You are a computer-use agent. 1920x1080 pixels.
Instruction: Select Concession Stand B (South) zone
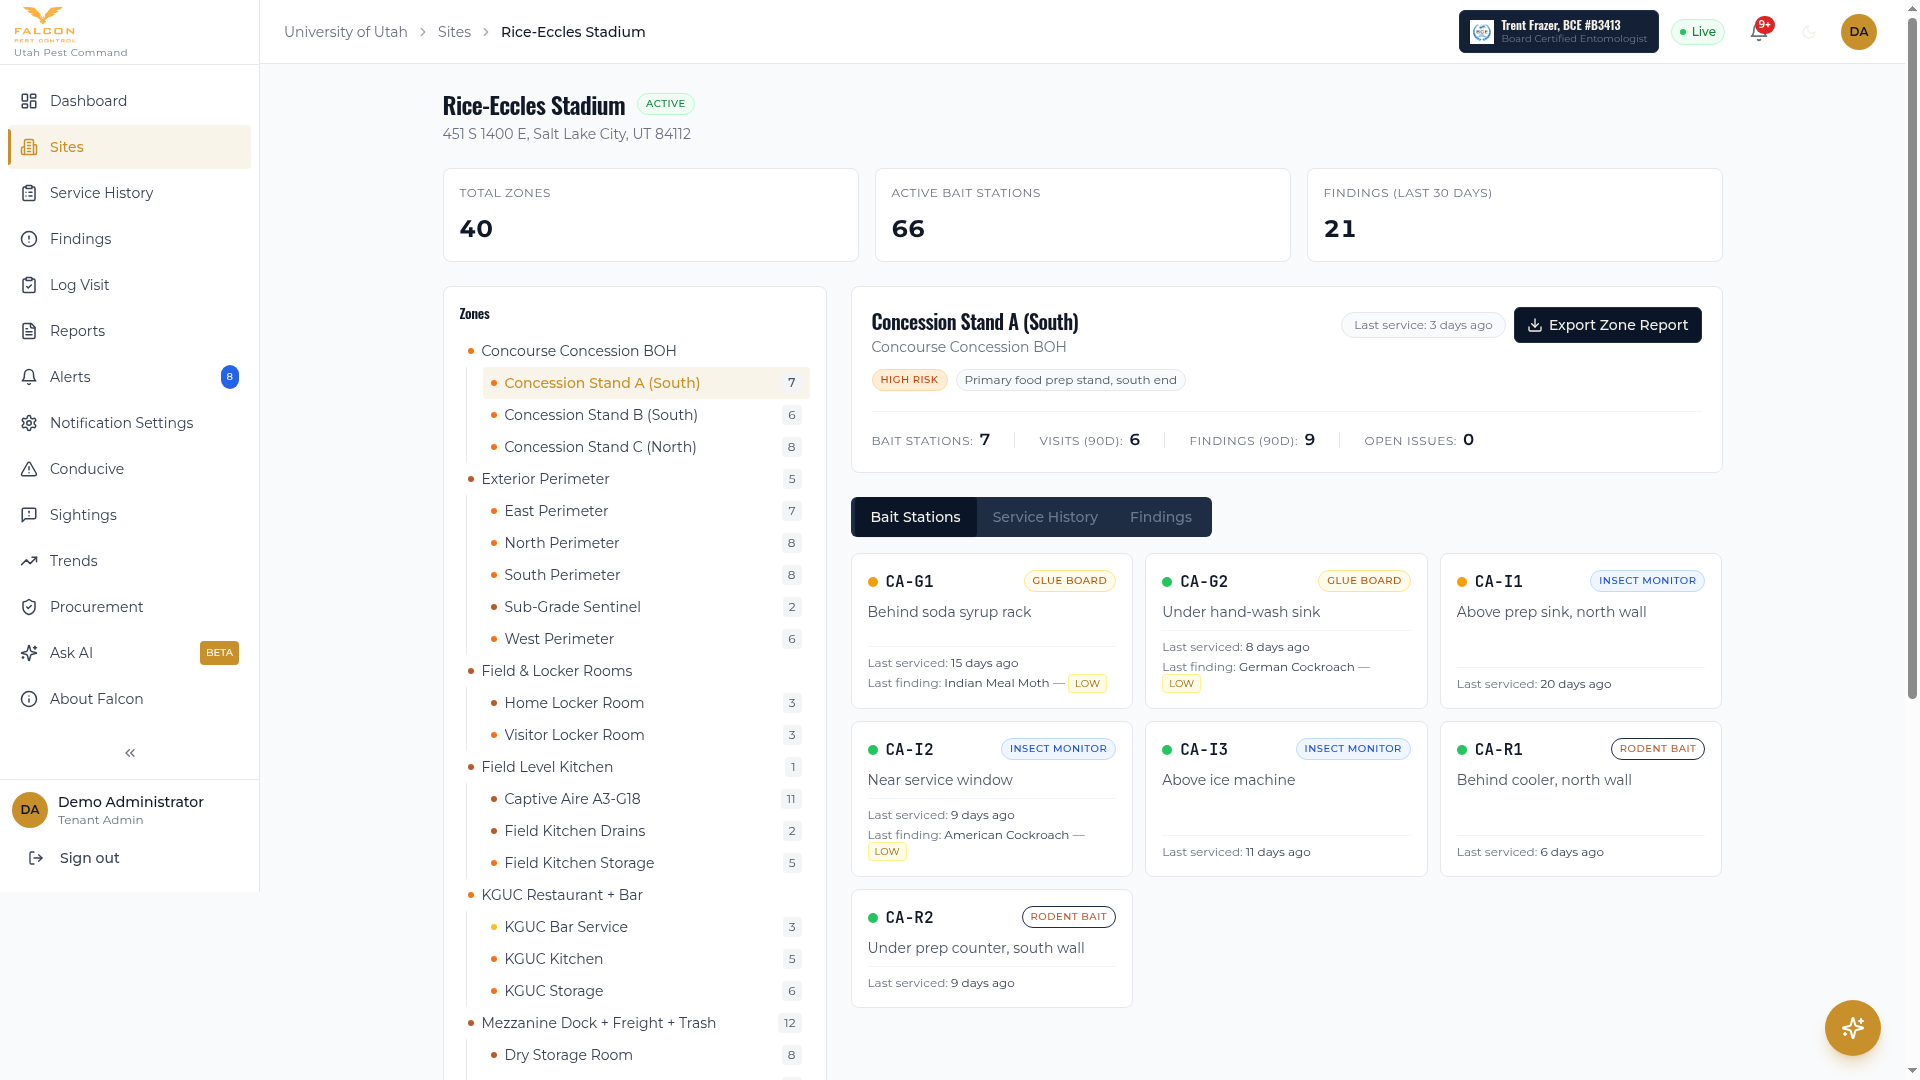646,415
